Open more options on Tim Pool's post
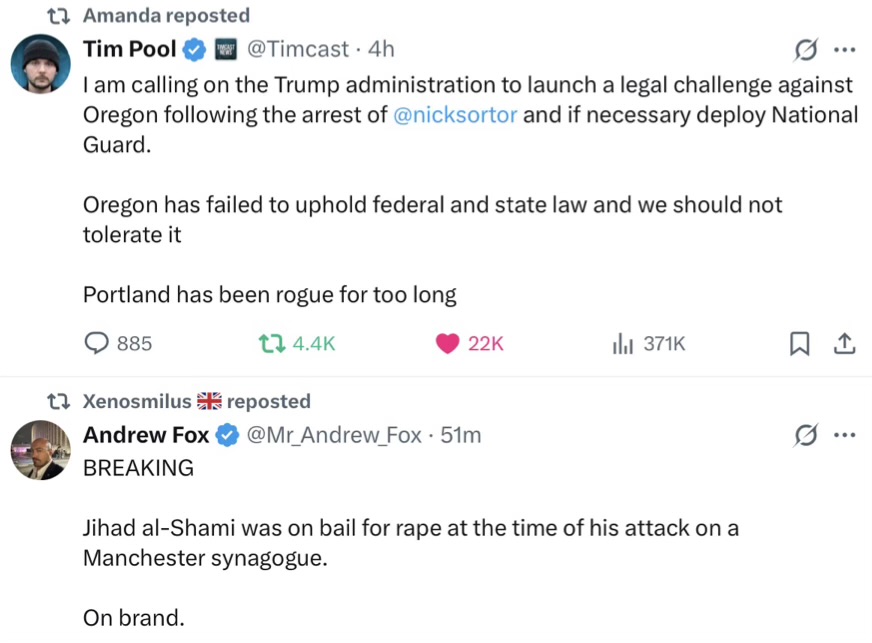 pyautogui.click(x=844, y=49)
